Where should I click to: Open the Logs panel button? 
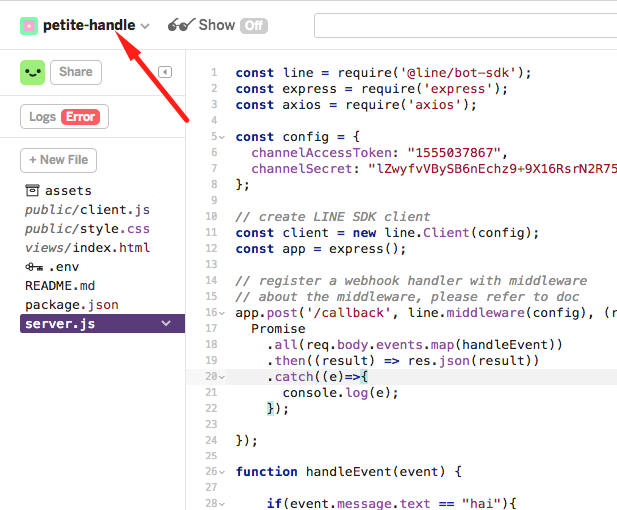[64, 116]
